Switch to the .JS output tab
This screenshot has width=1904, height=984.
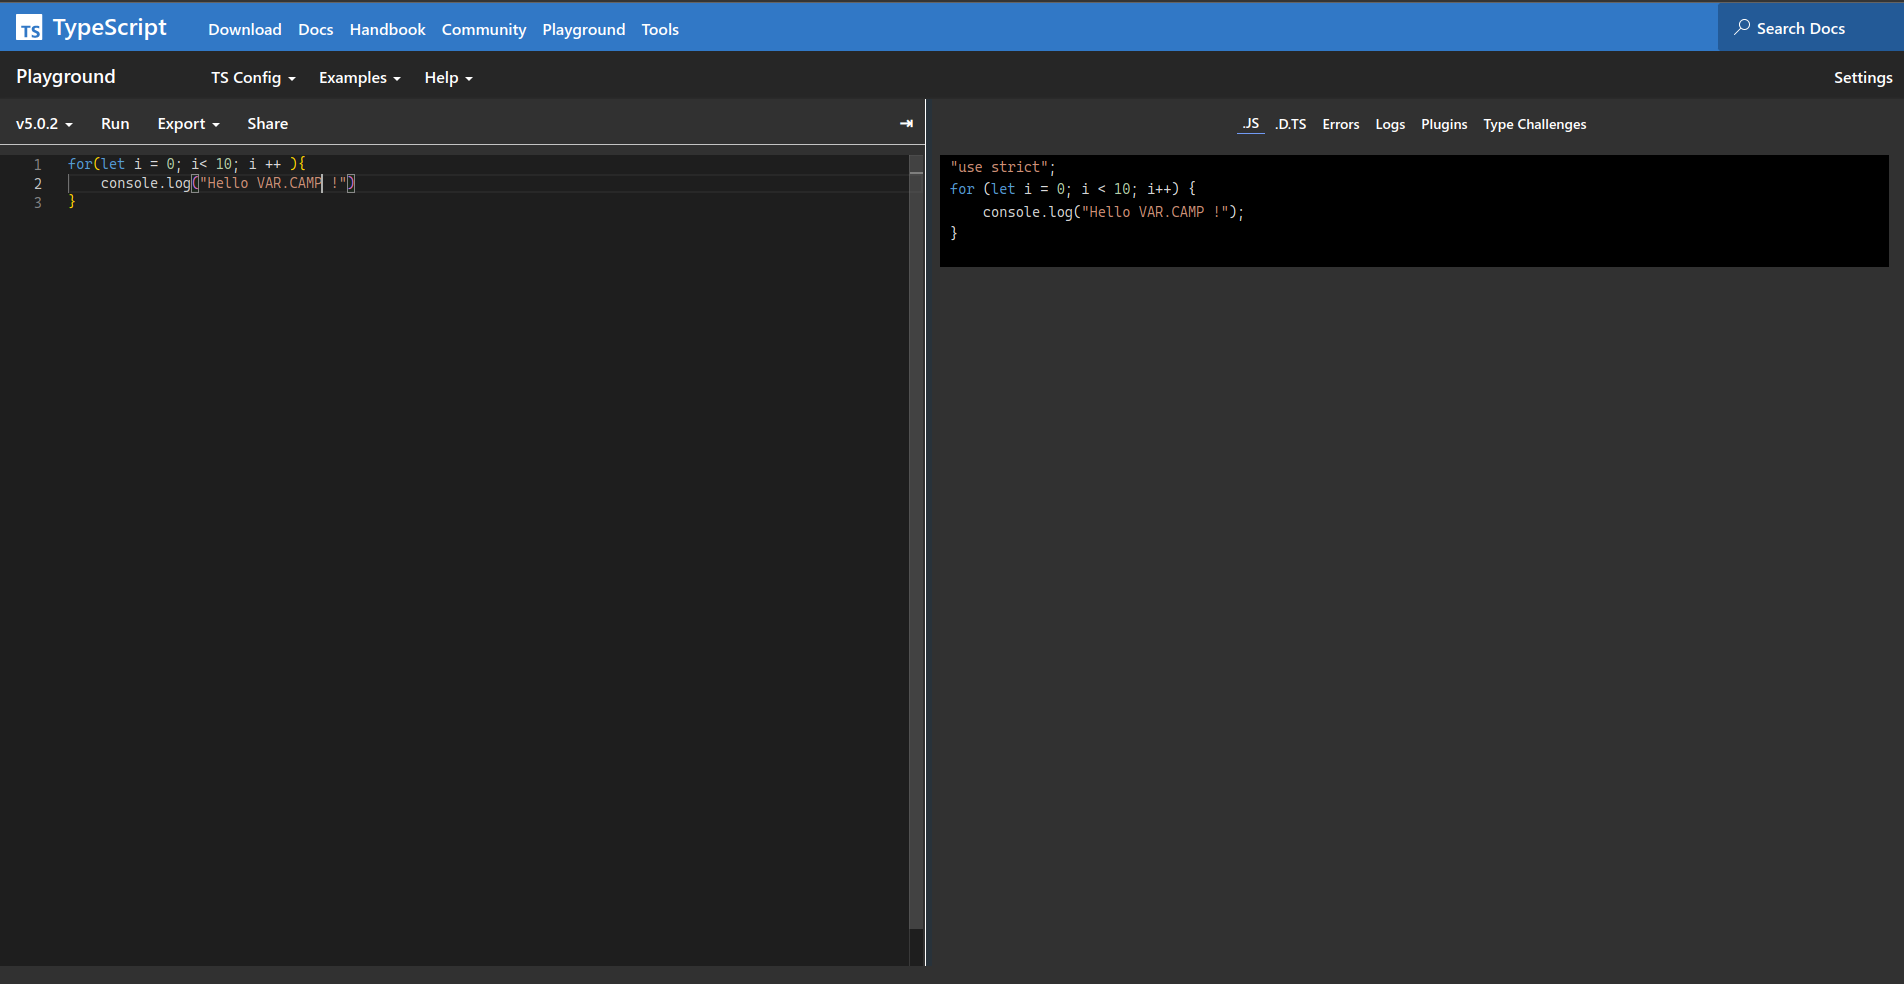1251,124
